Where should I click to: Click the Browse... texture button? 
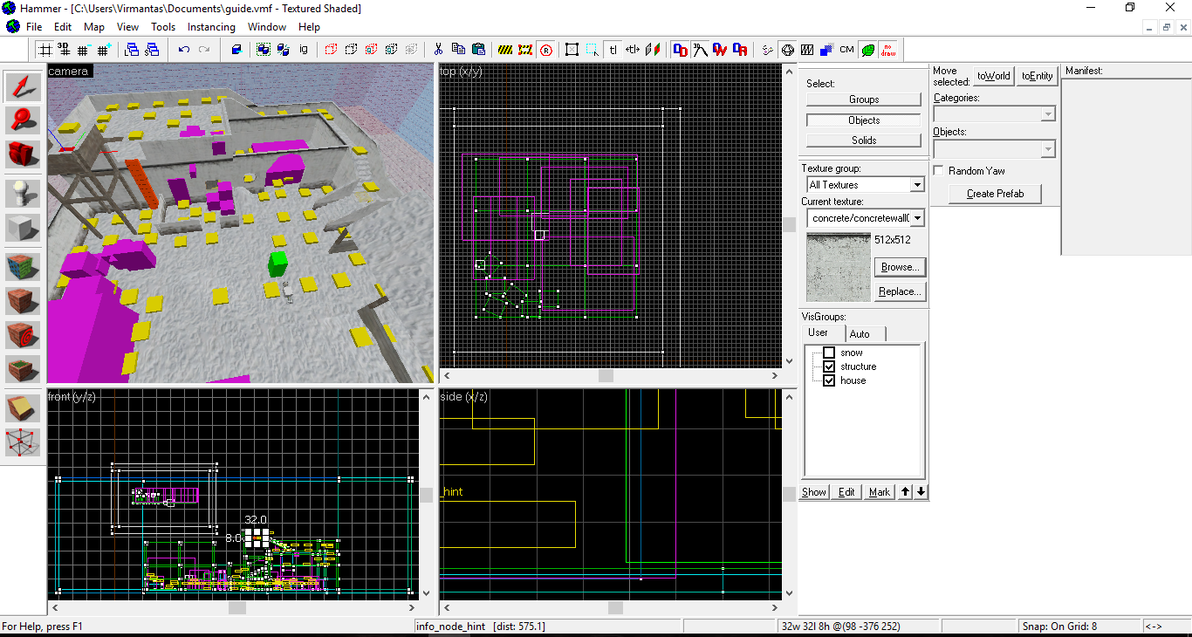pos(899,267)
